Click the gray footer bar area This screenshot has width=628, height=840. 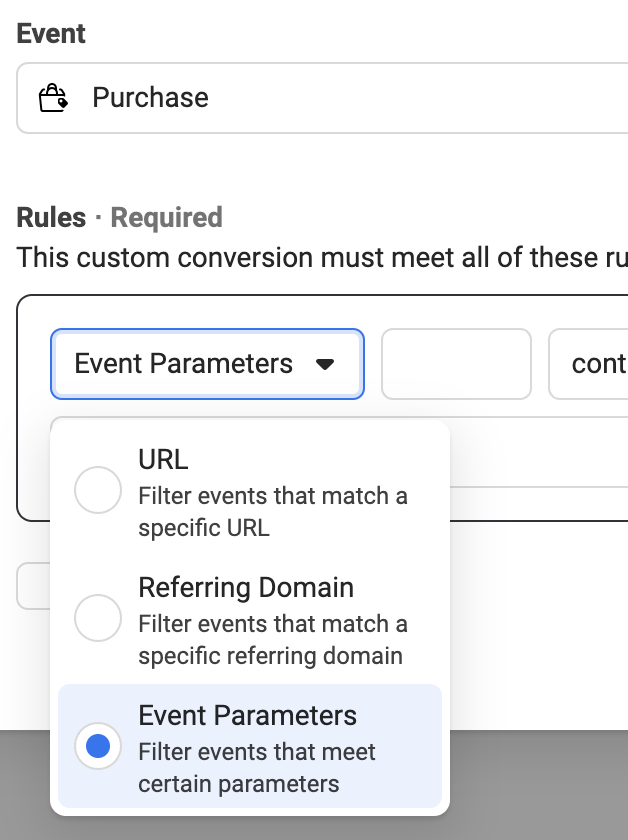coord(539,785)
